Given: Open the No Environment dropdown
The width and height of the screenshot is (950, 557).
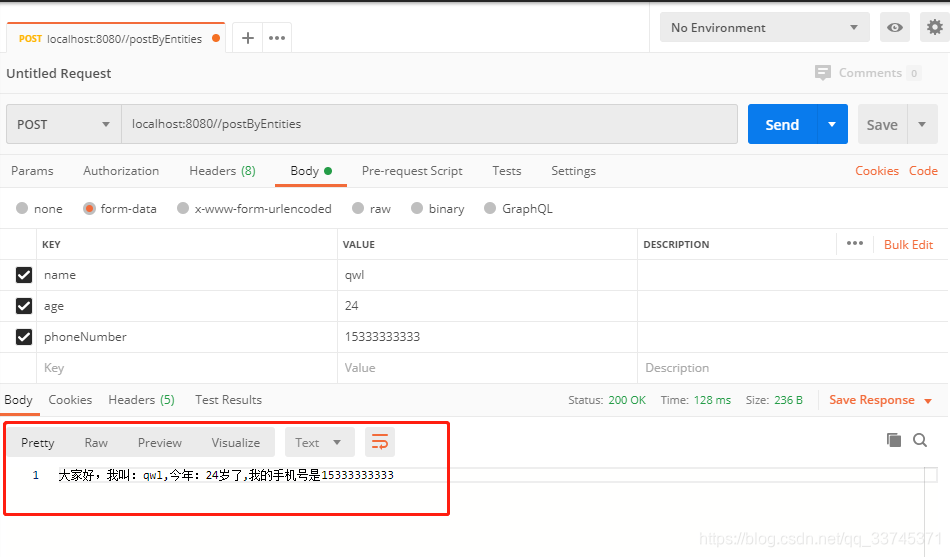Looking at the screenshot, I should [x=765, y=27].
